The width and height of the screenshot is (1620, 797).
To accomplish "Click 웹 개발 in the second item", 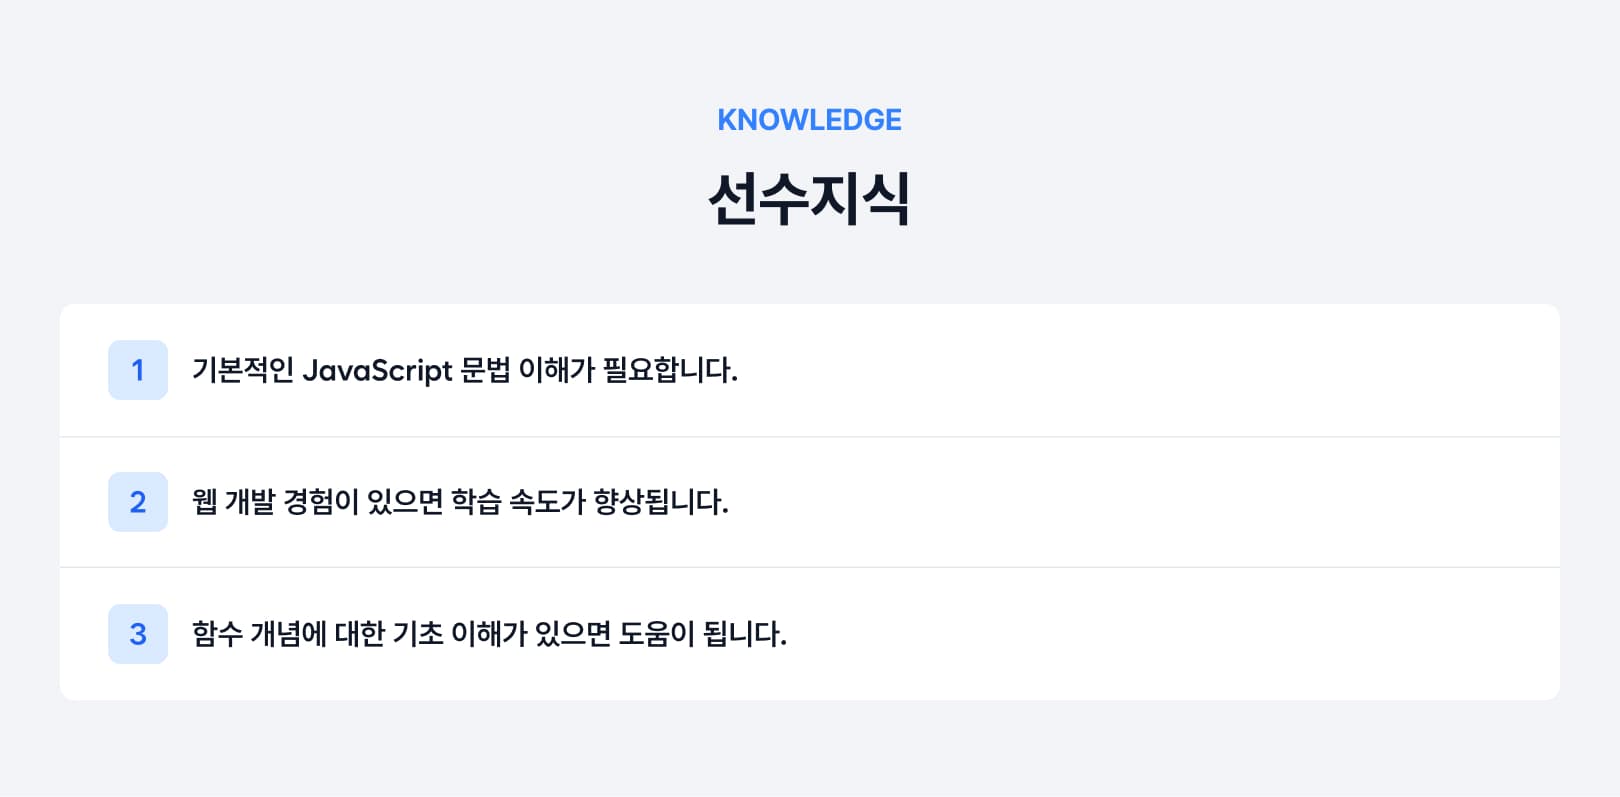I will 234,502.
